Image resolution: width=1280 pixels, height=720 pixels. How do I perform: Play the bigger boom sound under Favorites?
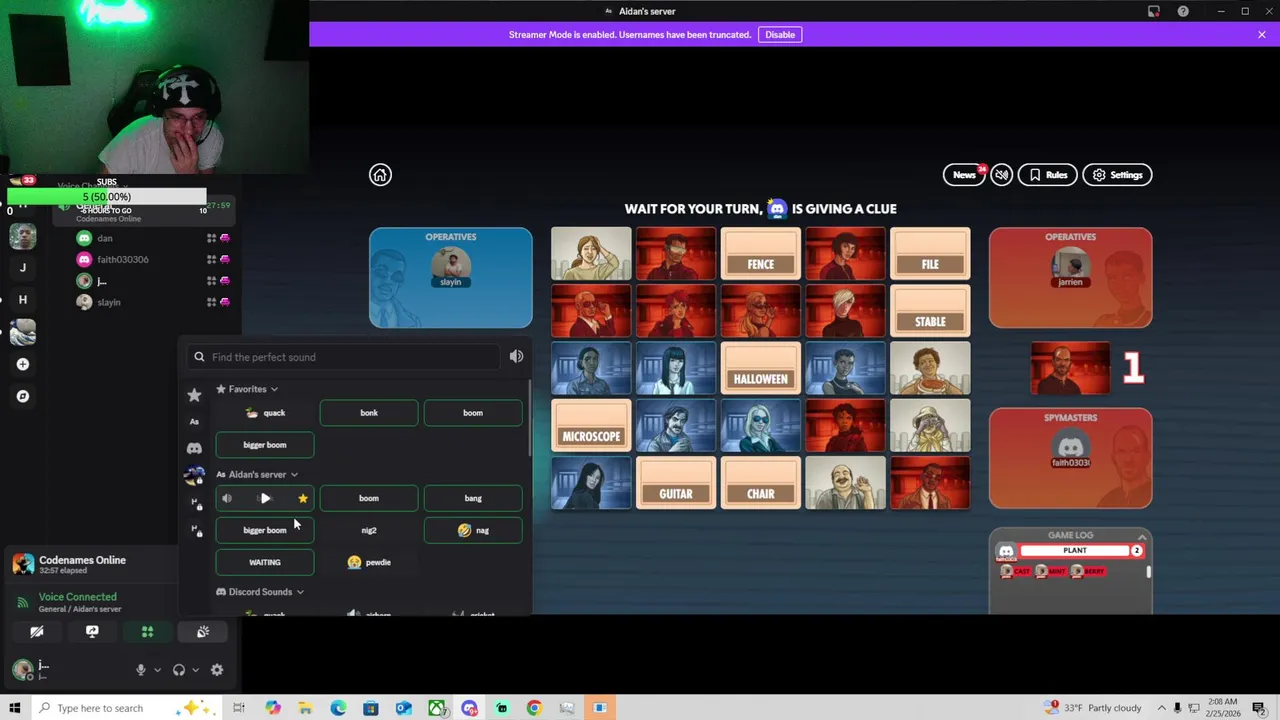(265, 445)
